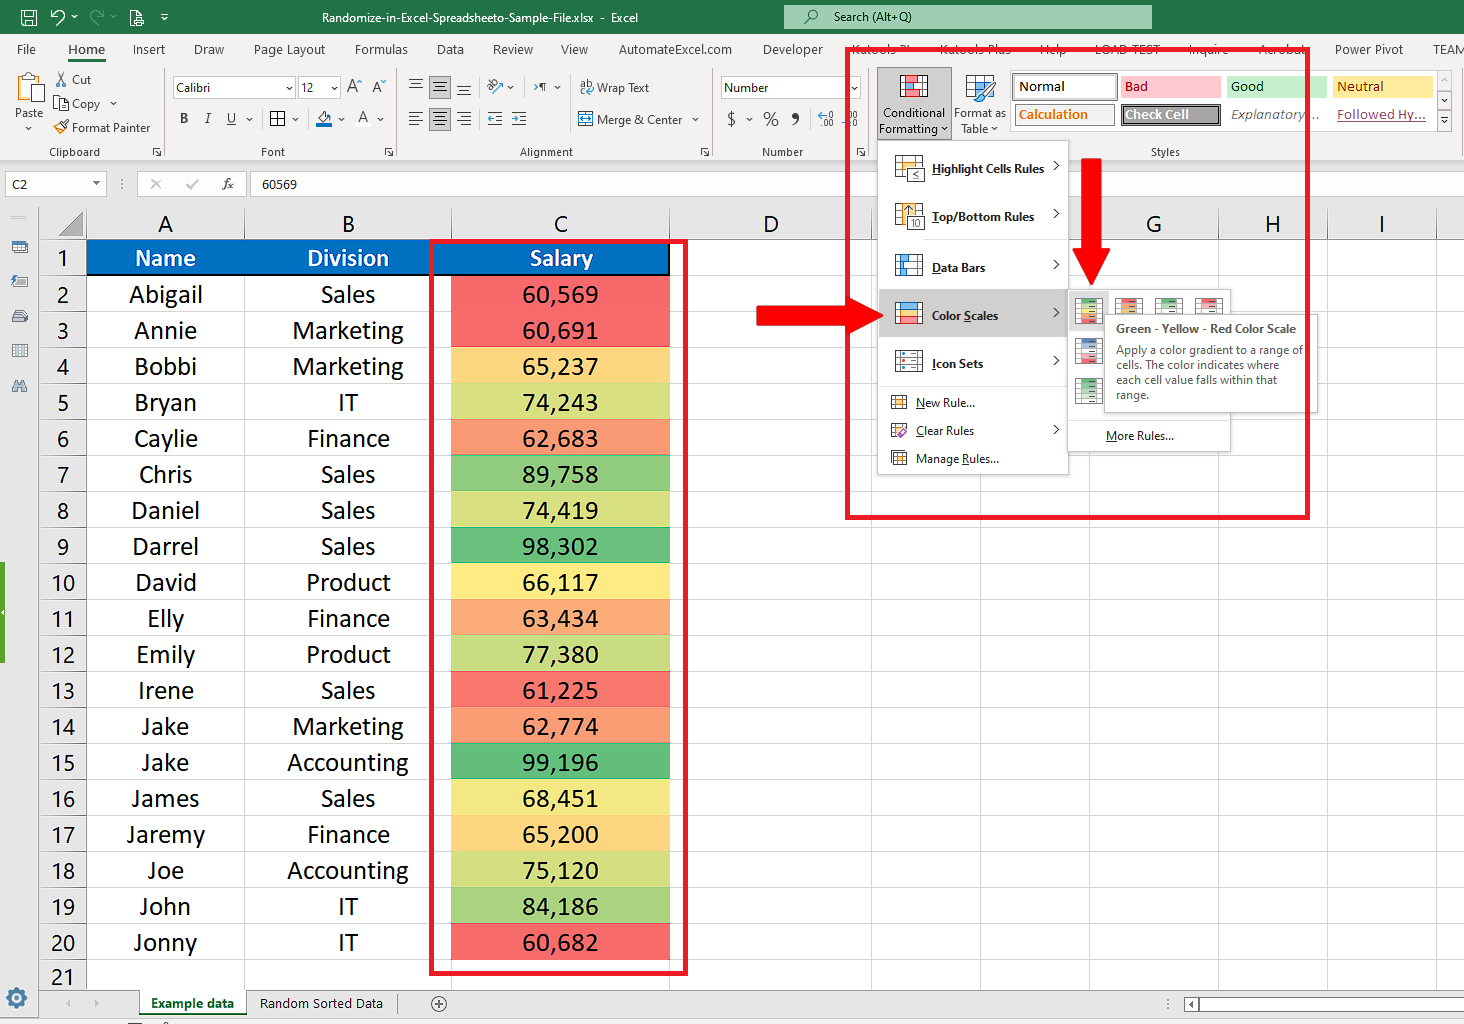Open the Number format dropdown
This screenshot has height=1024, width=1464.
pyautogui.click(x=854, y=88)
